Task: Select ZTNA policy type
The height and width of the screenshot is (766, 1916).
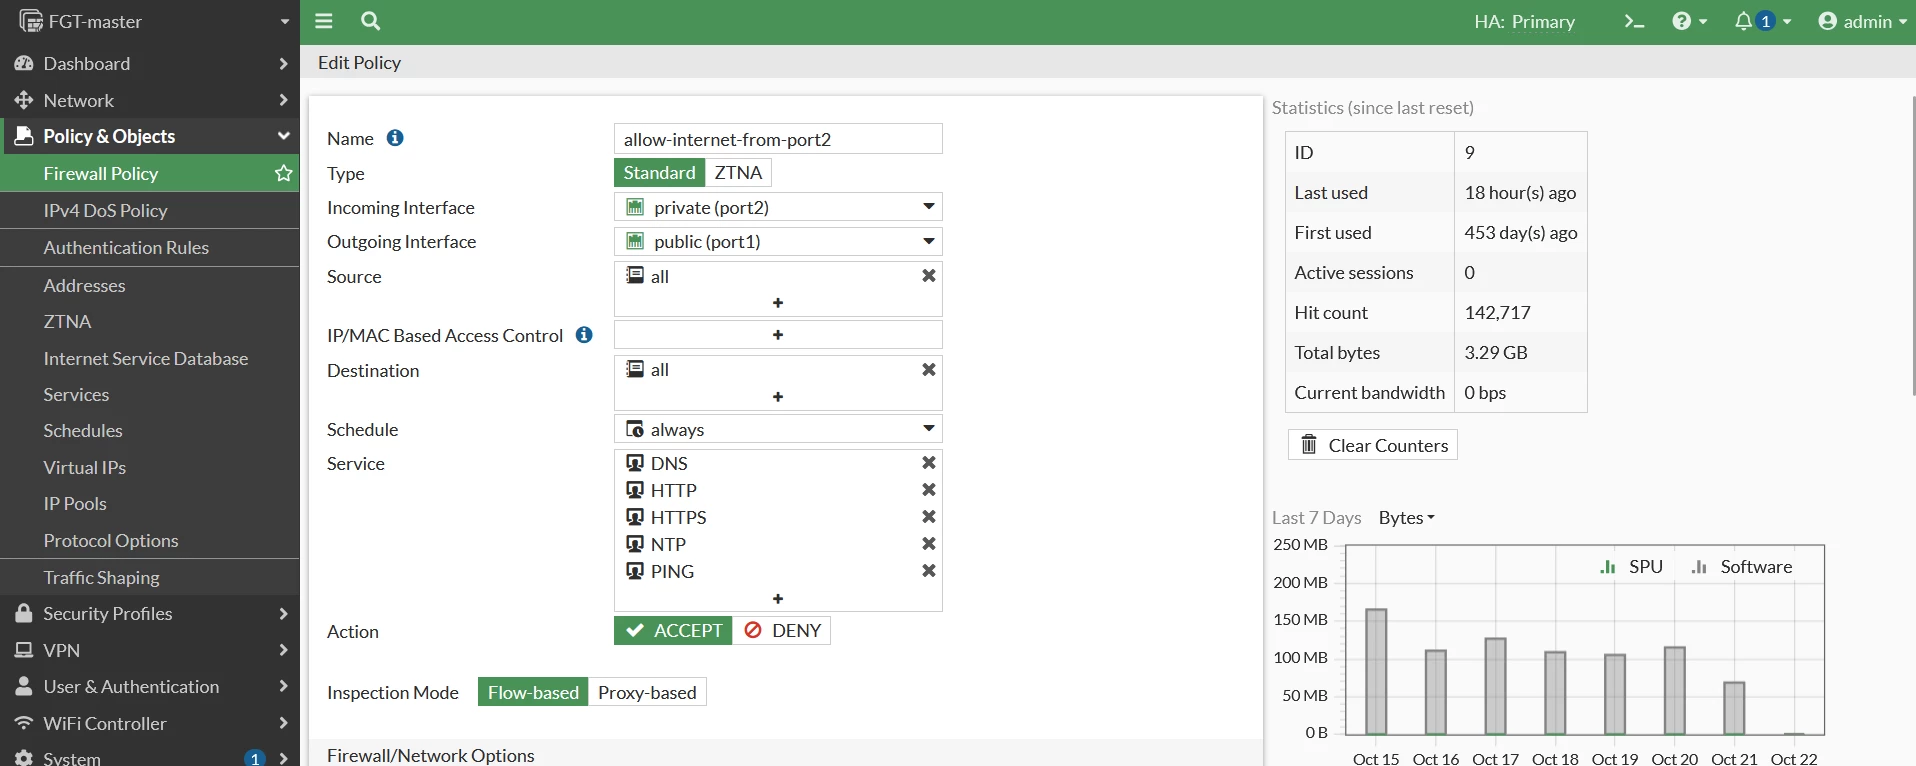Action: tap(738, 173)
